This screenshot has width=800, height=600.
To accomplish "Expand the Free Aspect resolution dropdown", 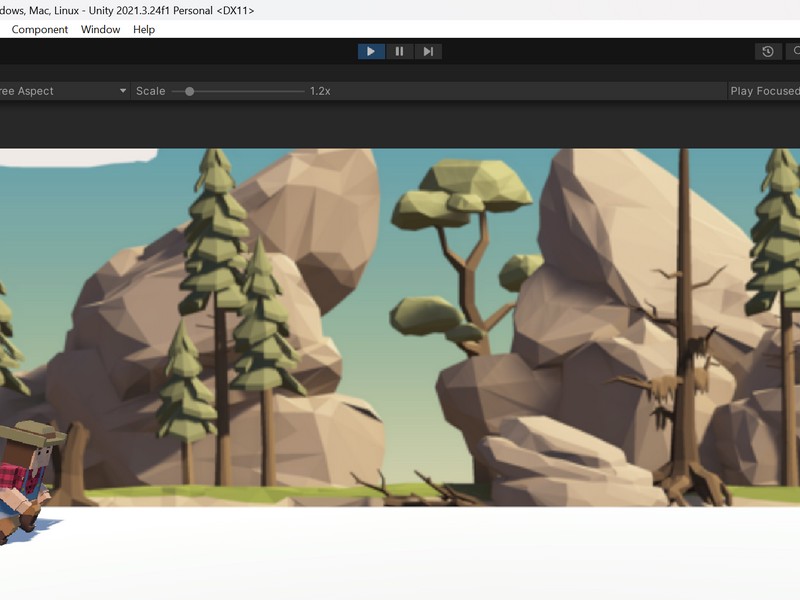I will click(64, 91).
